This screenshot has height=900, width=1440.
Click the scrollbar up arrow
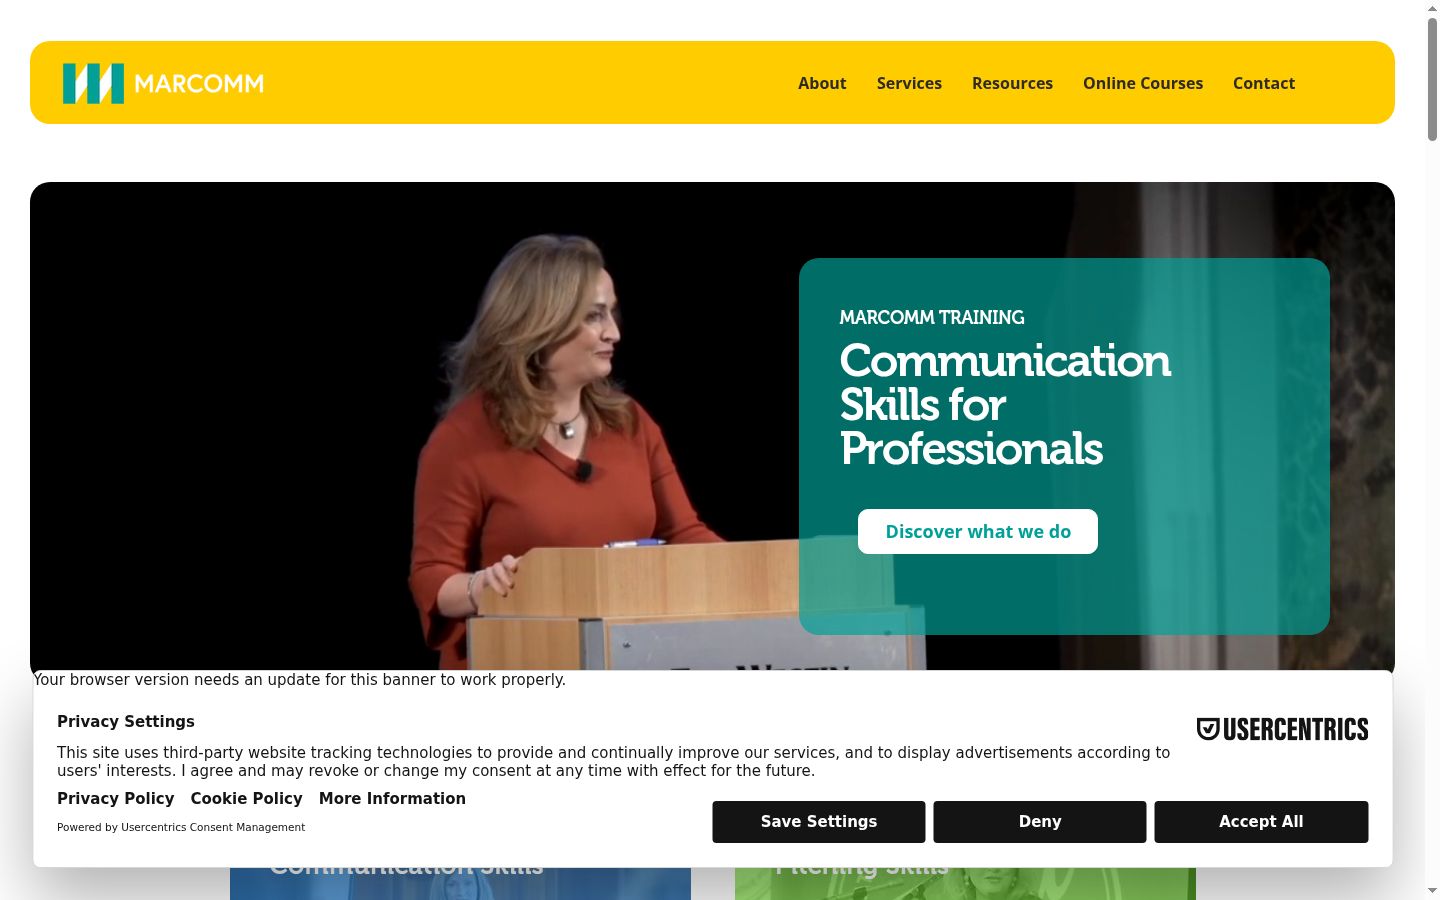(x=1433, y=8)
